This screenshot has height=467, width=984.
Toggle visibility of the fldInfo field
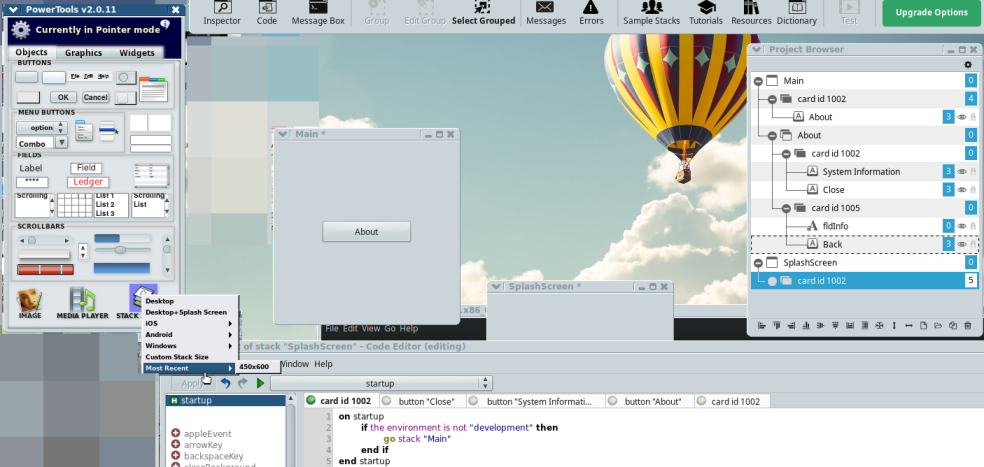tap(961, 226)
